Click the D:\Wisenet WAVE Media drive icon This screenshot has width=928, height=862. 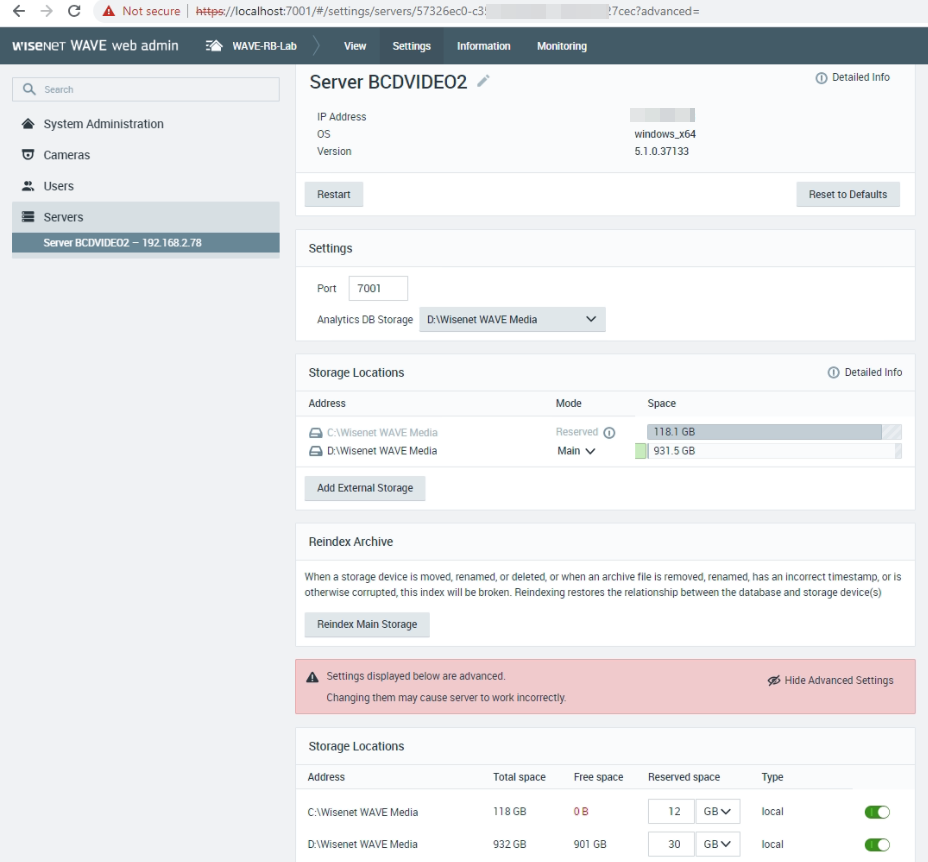(316, 451)
